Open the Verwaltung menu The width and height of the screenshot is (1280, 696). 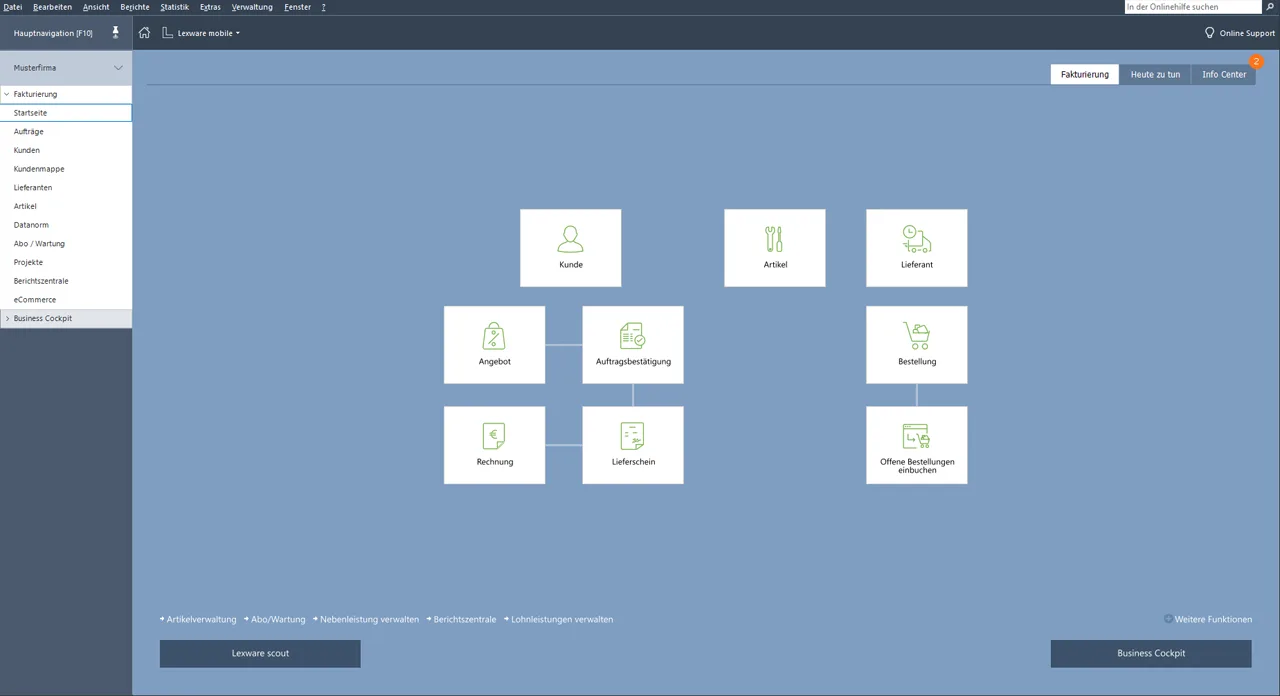point(252,7)
